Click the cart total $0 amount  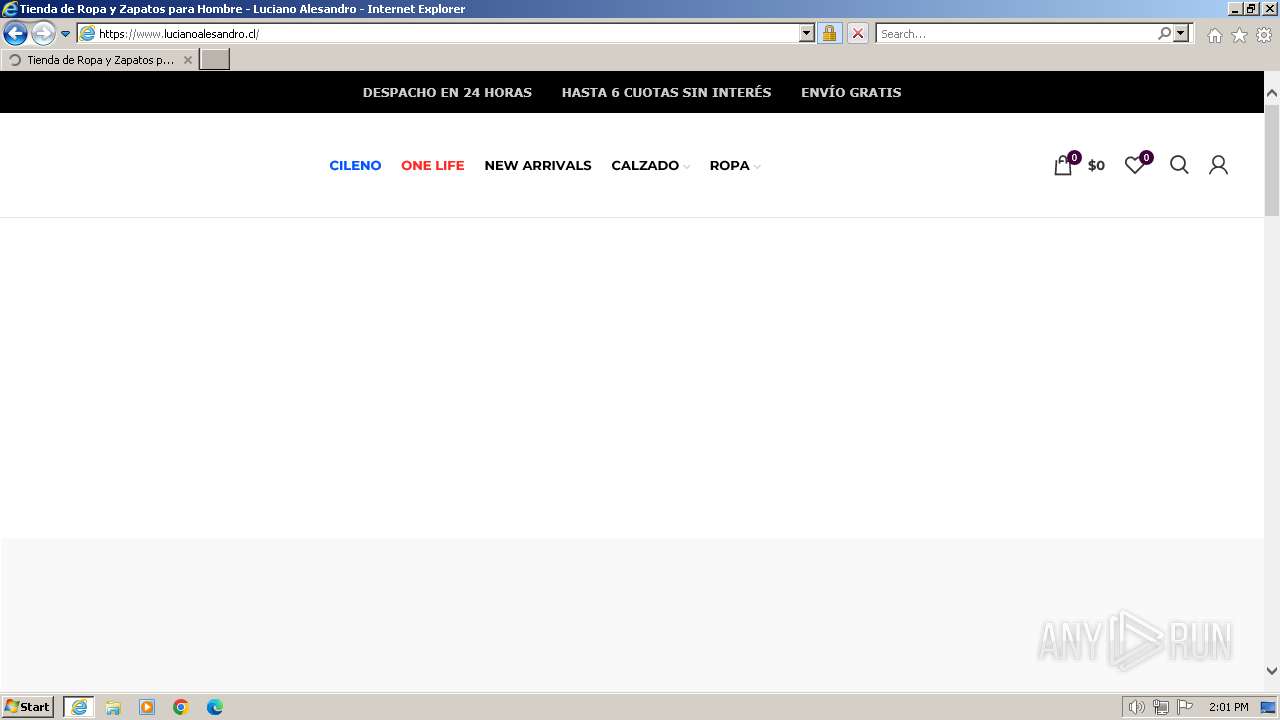pyautogui.click(x=1096, y=166)
